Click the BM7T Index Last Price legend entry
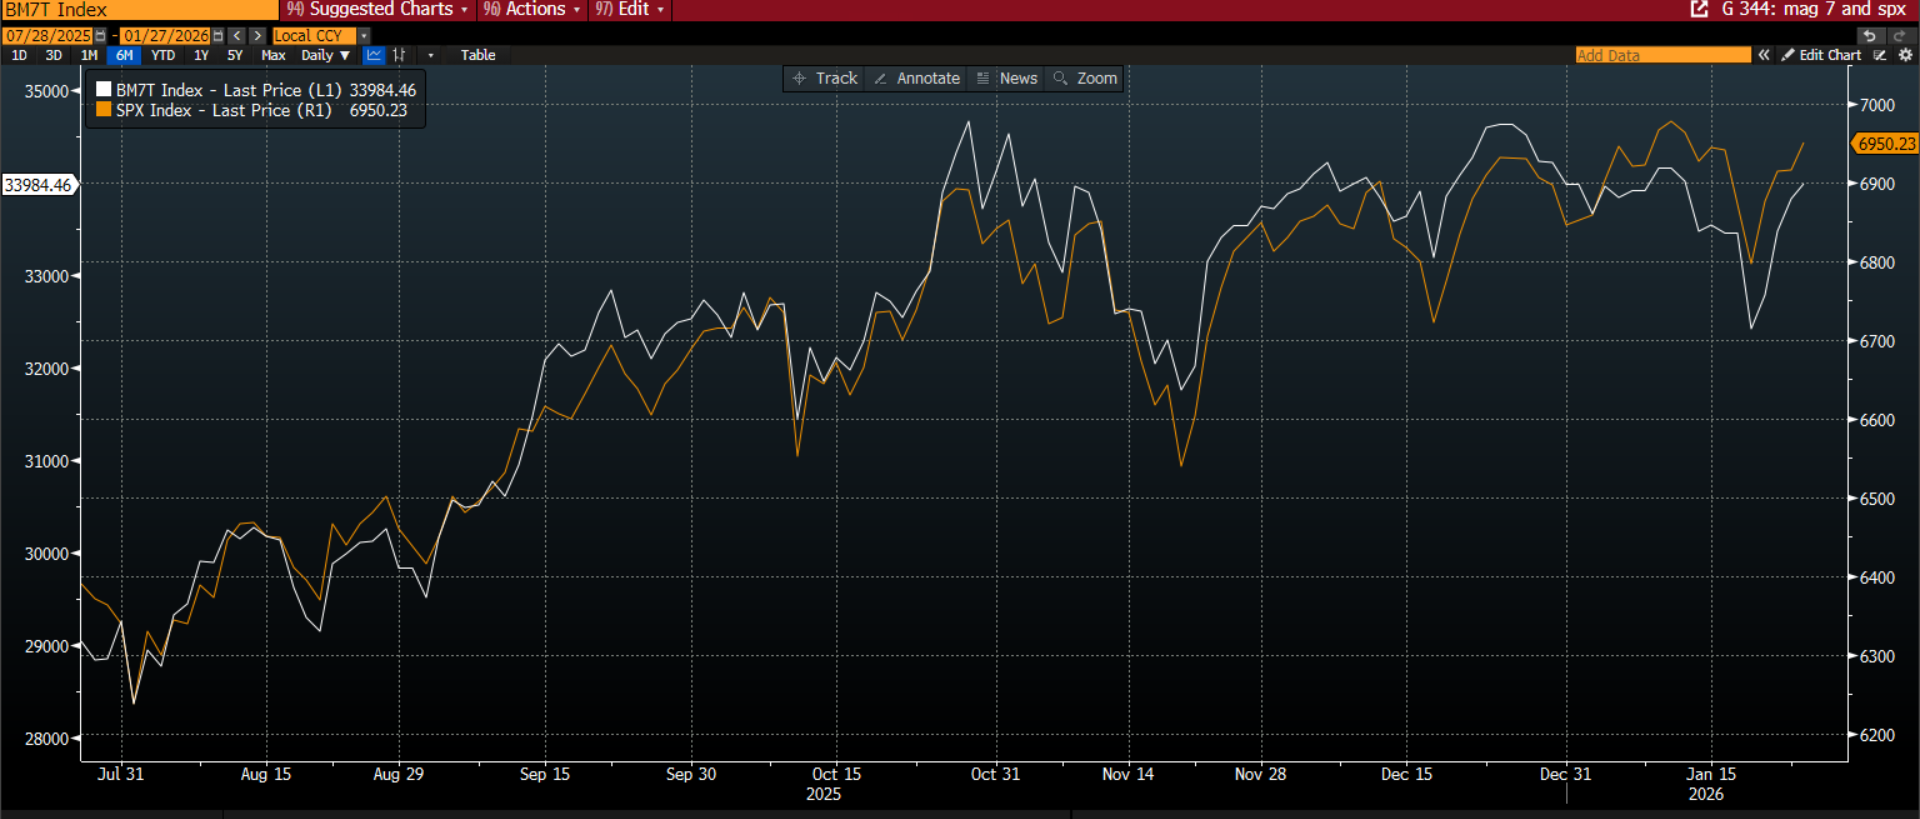 pos(256,90)
